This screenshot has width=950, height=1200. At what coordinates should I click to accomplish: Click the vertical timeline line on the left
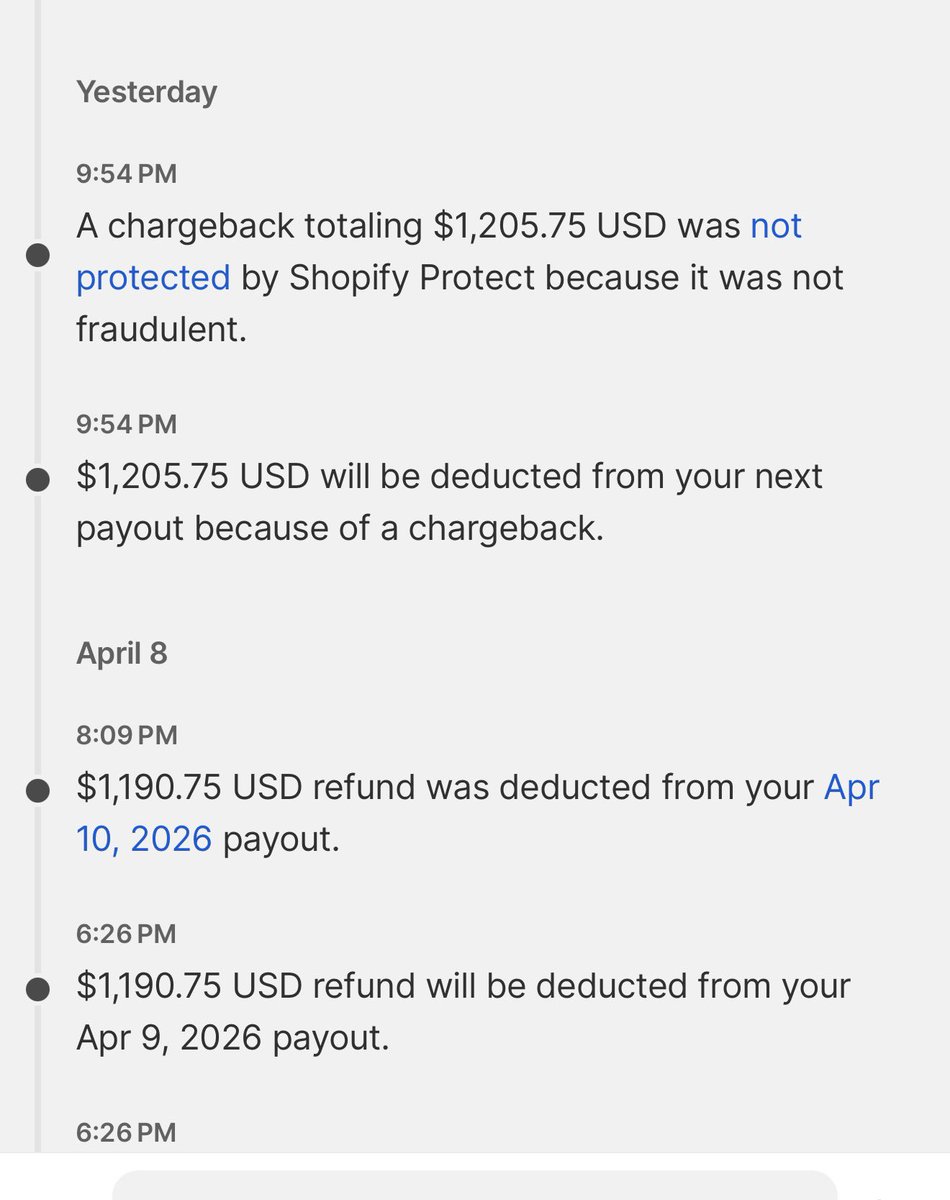tap(38, 600)
